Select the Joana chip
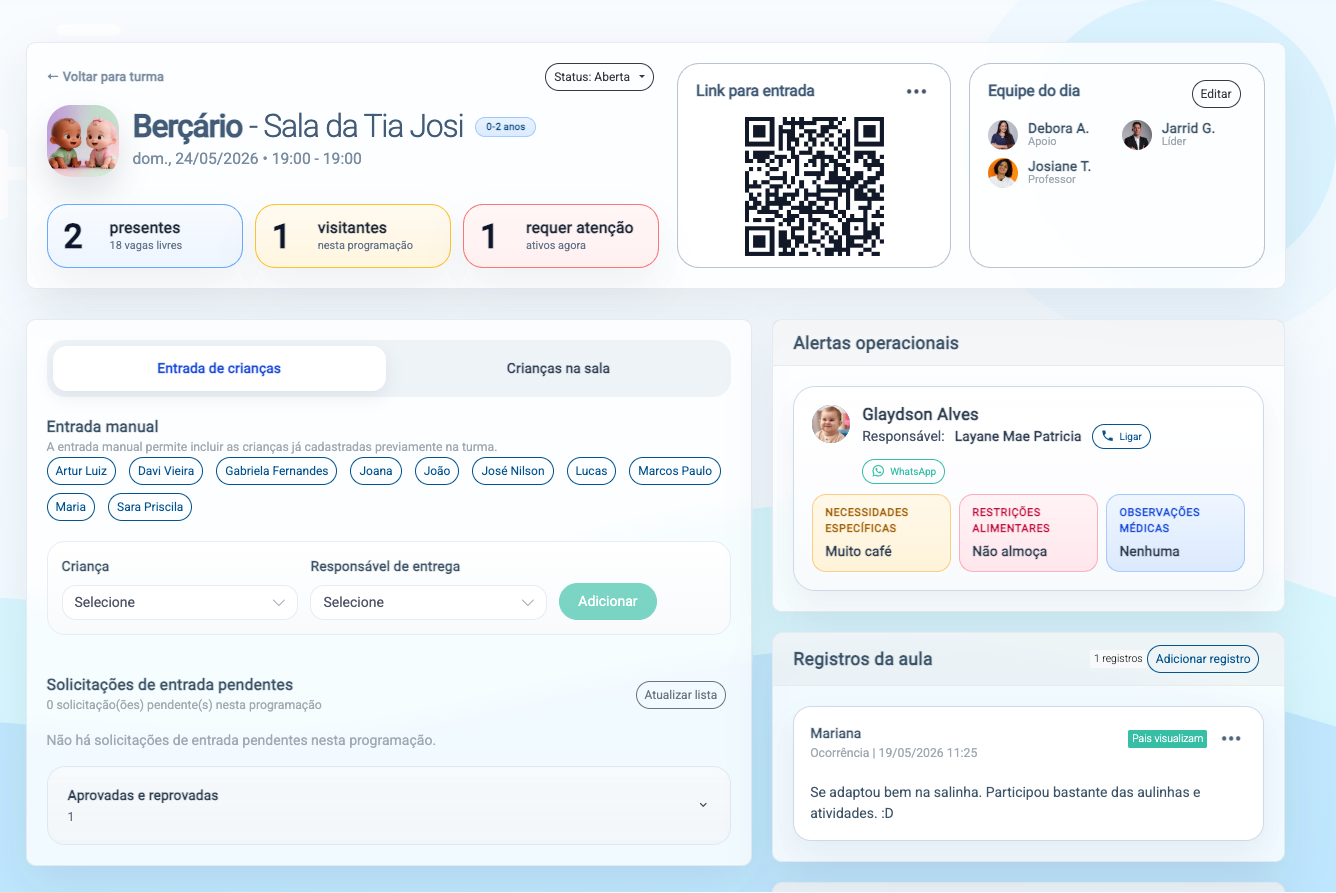The height and width of the screenshot is (893, 1336). point(376,471)
